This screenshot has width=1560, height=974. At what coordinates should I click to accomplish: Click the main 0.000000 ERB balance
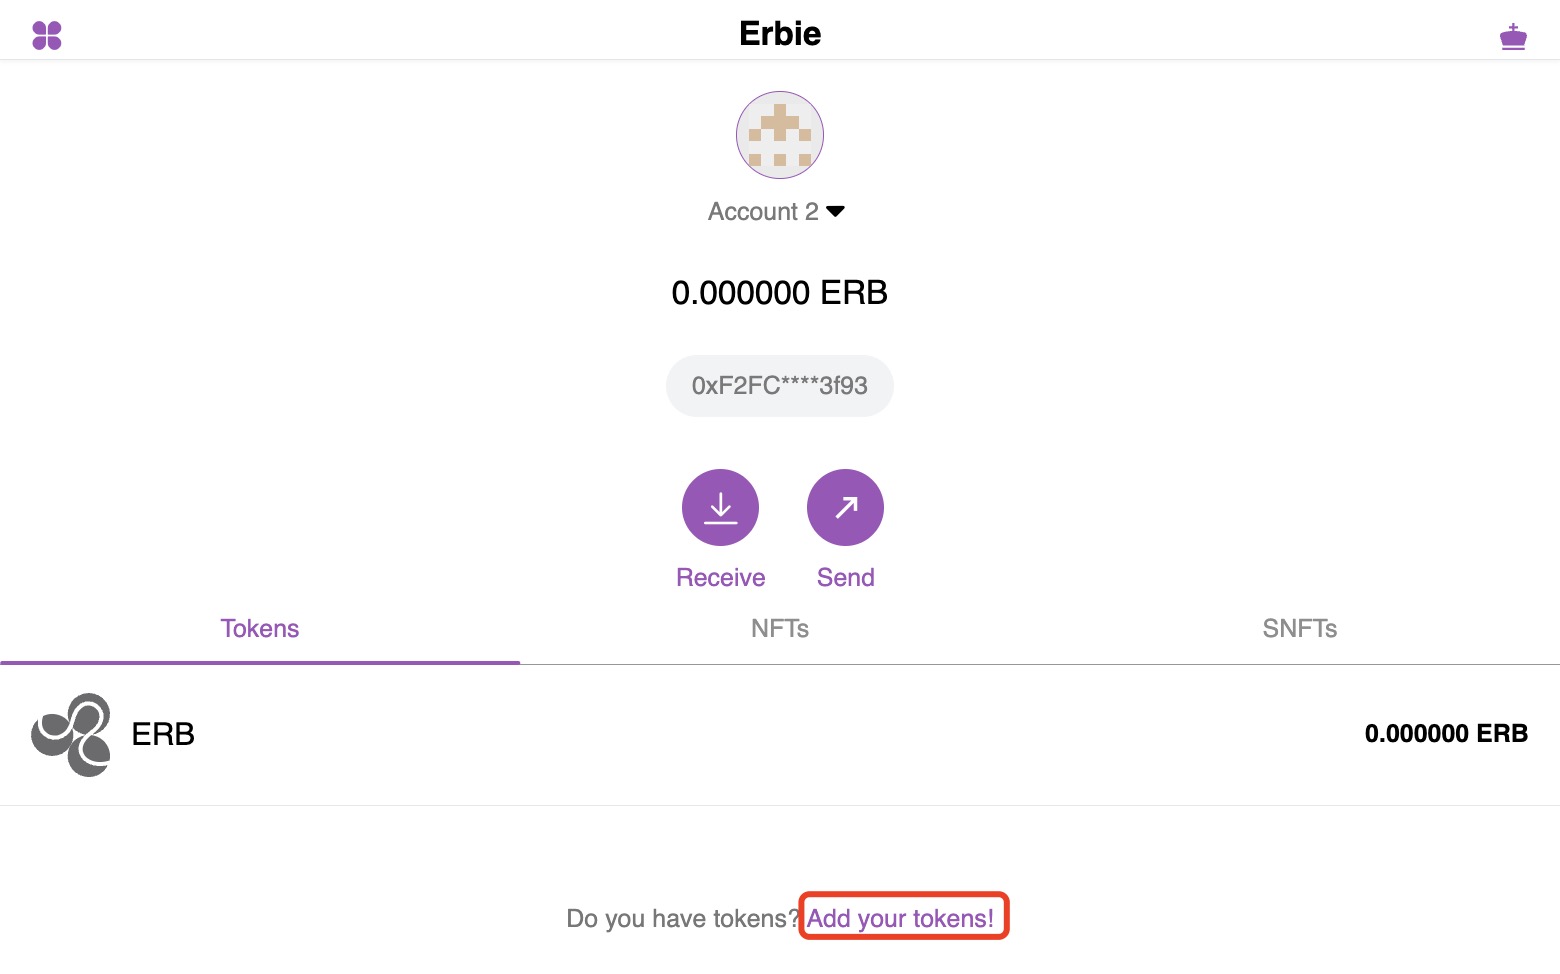coord(780,293)
